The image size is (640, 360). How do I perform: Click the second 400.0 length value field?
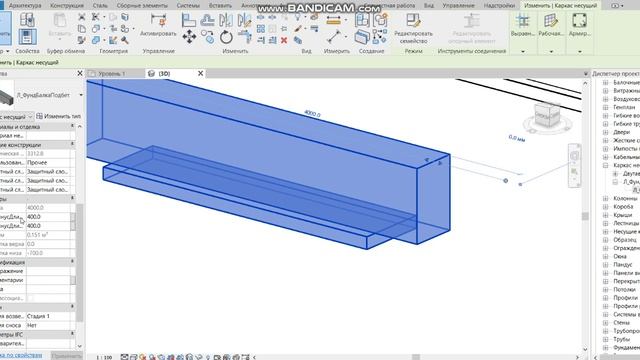tap(48, 226)
